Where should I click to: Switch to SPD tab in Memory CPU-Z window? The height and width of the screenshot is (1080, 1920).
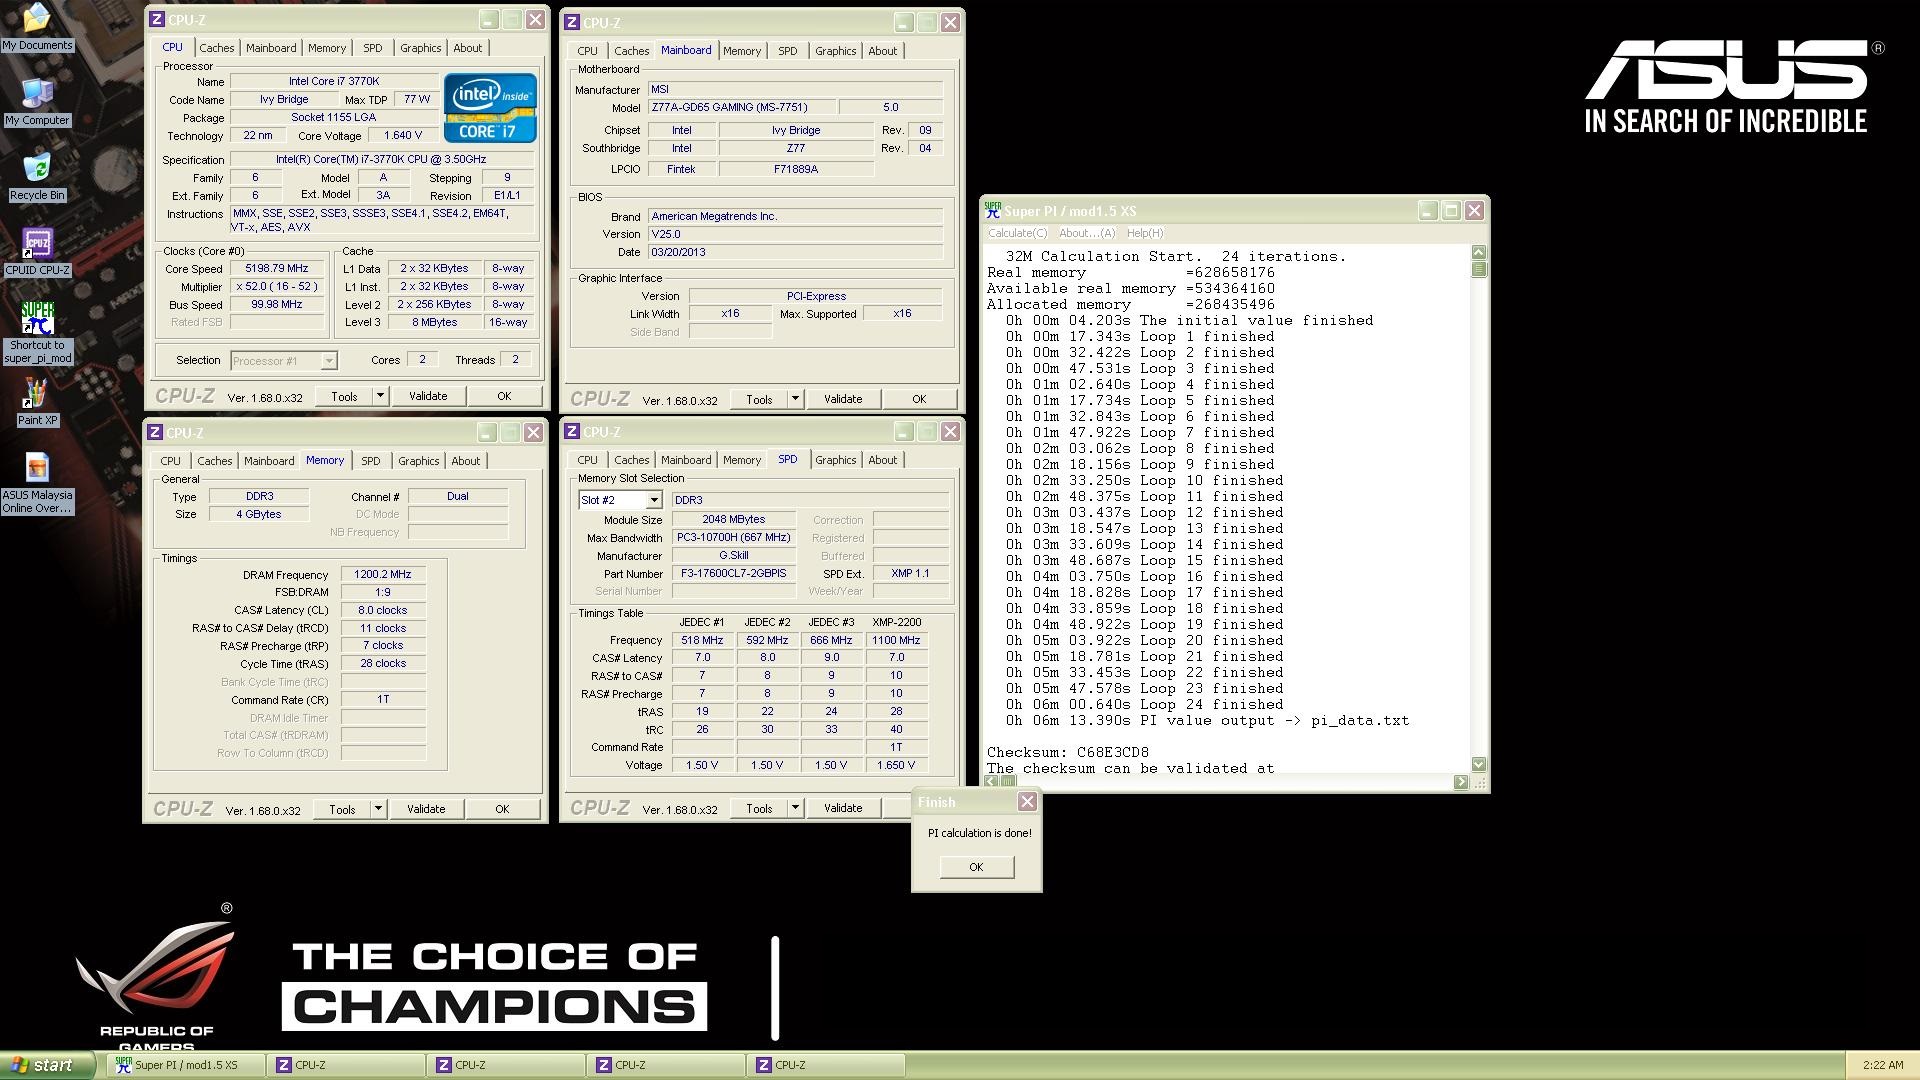[x=371, y=461]
